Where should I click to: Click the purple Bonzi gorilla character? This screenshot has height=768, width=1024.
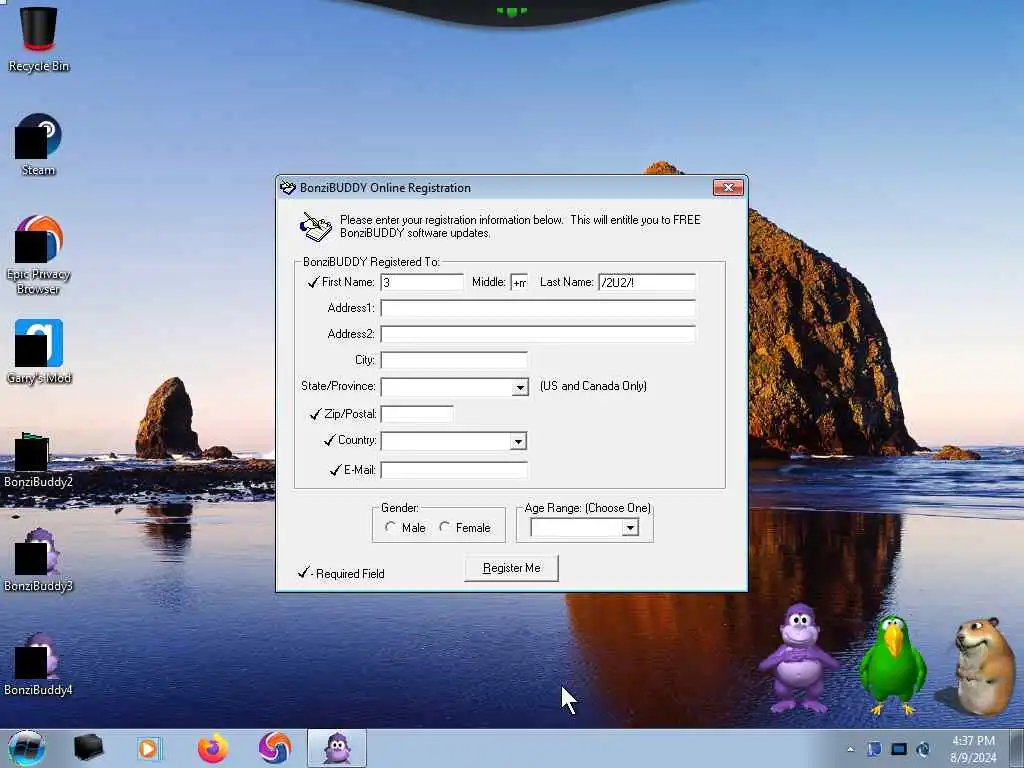(798, 658)
